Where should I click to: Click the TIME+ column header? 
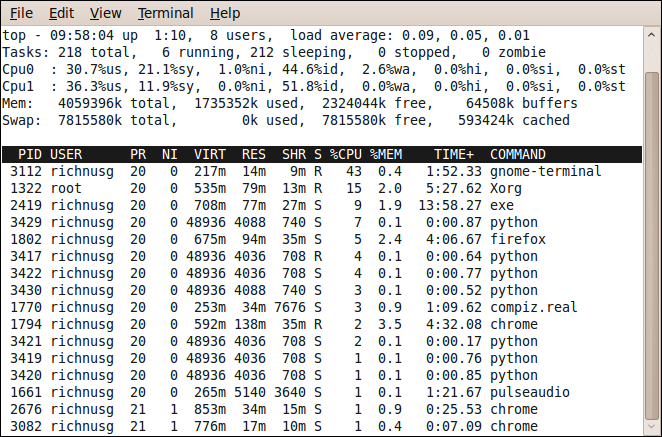click(x=454, y=155)
